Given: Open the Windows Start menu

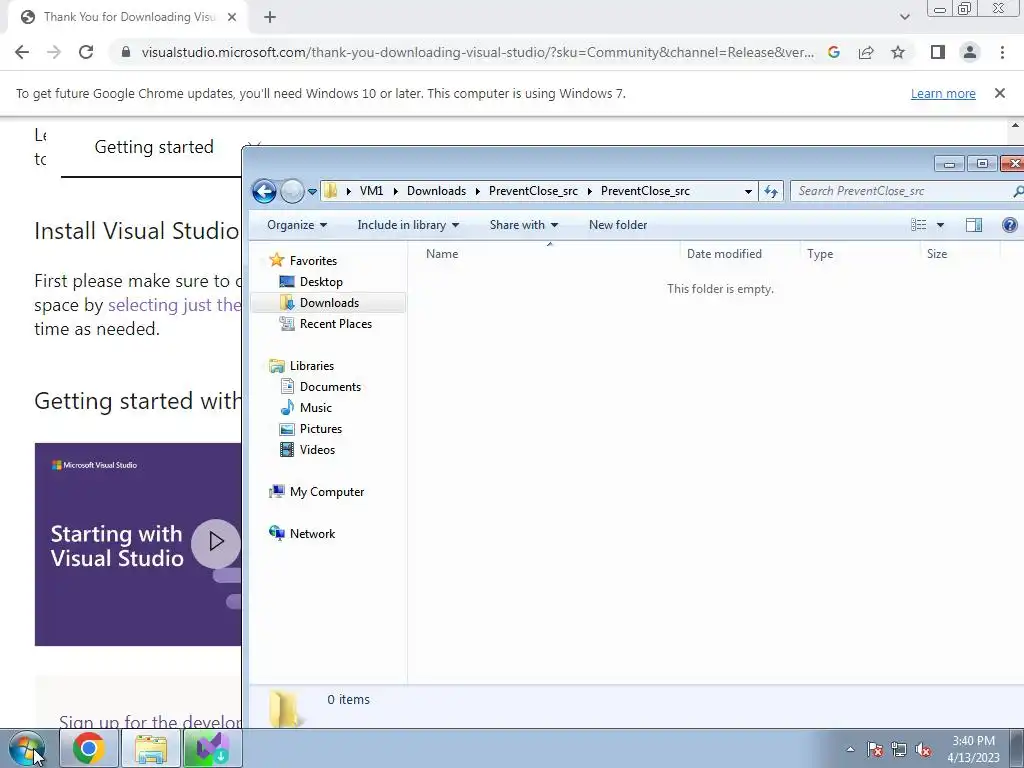Looking at the screenshot, I should pyautogui.click(x=27, y=748).
